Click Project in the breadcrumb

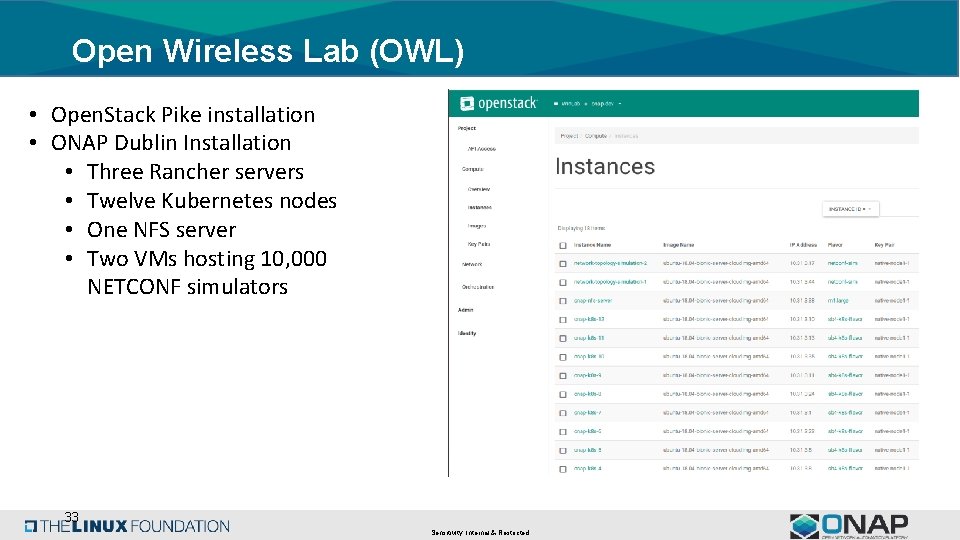click(569, 136)
